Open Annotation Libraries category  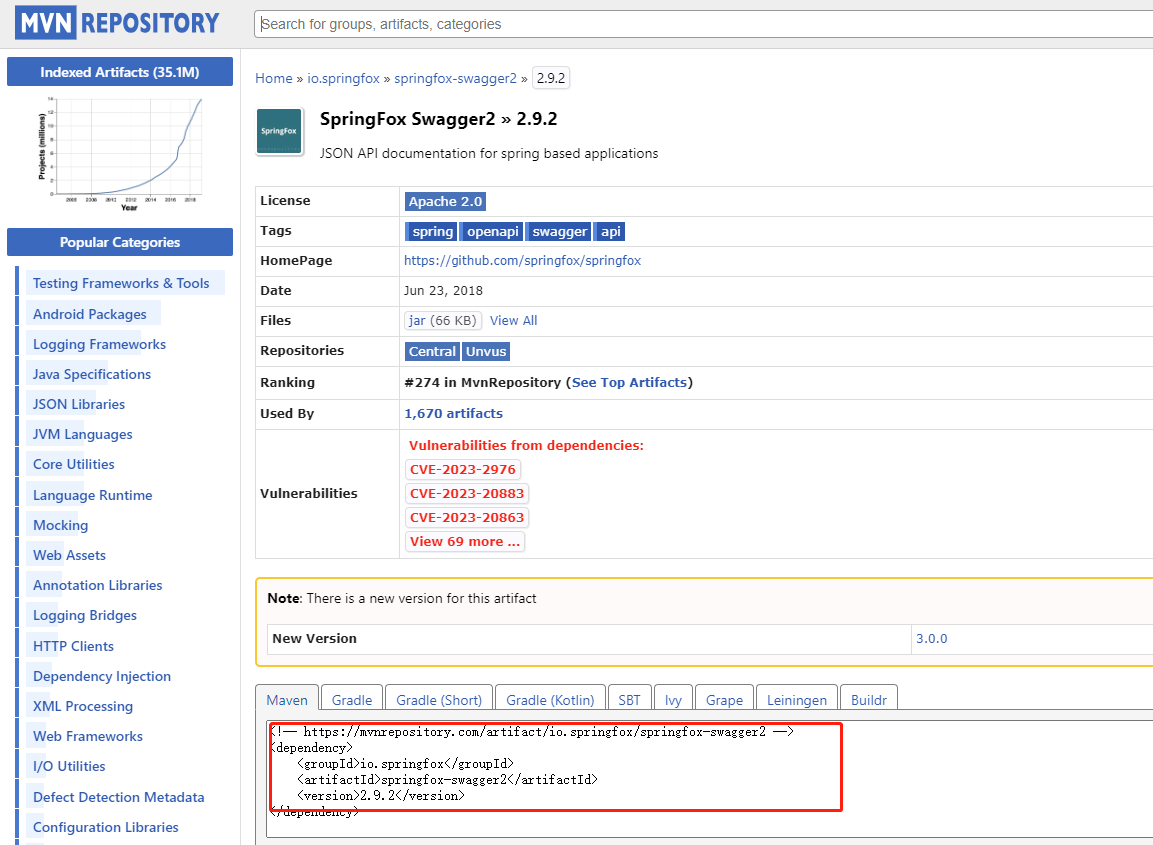pos(98,585)
